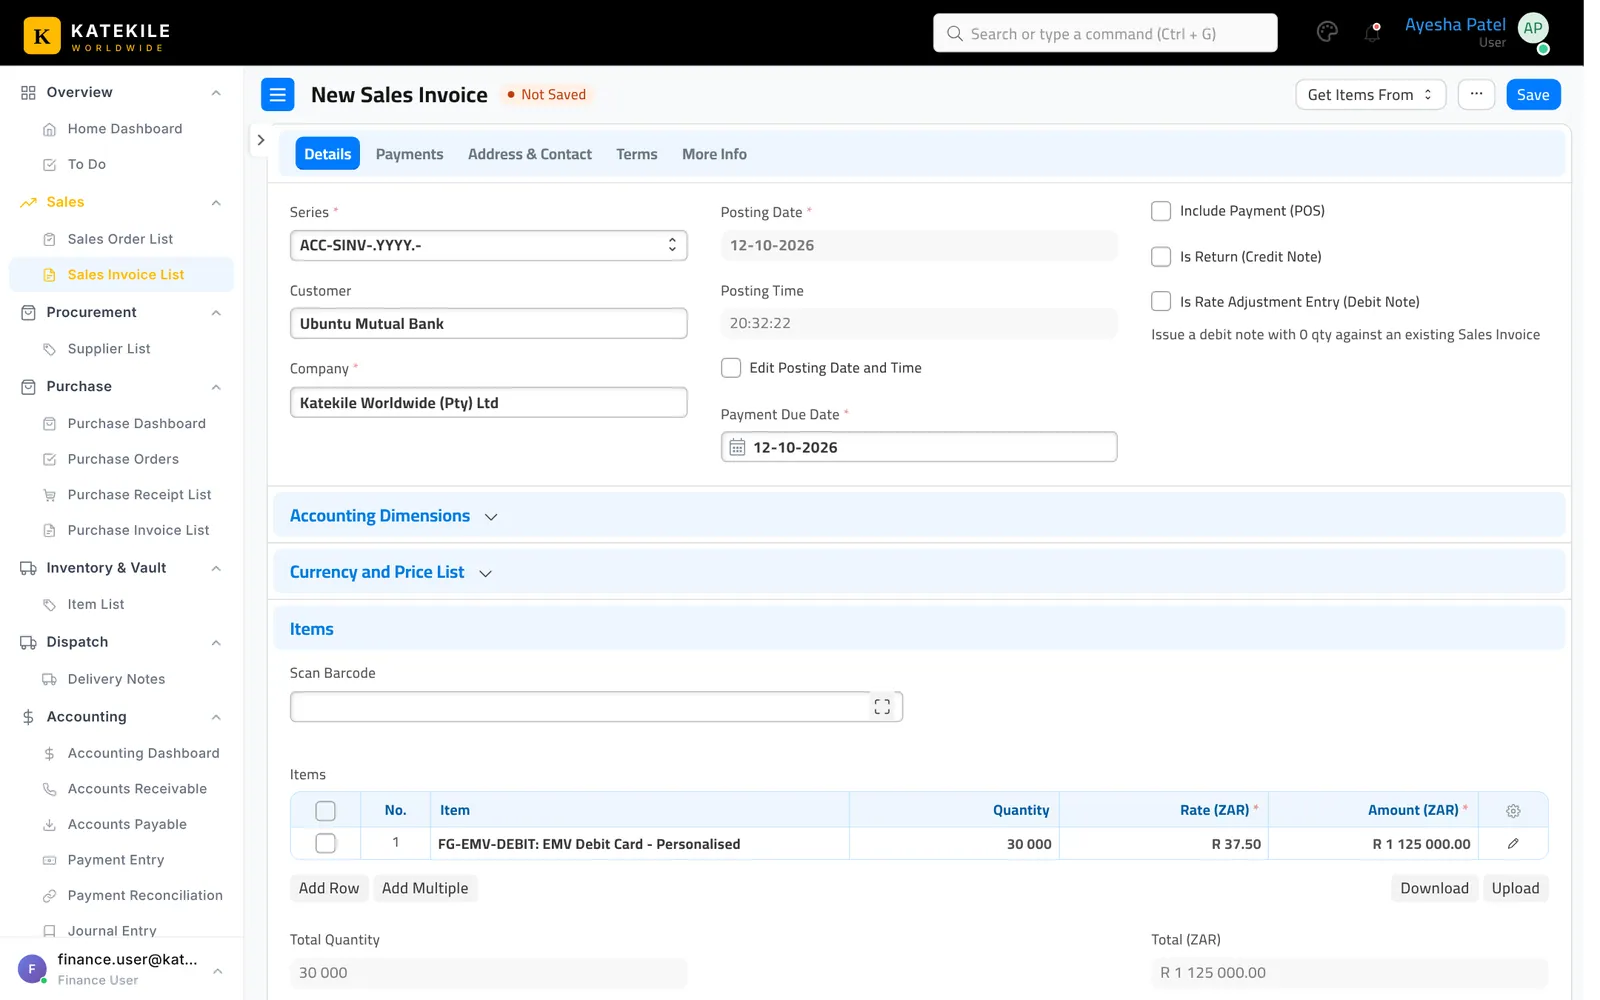Click the Accounts Receivable icon
Image resolution: width=1600 pixels, height=1000 pixels.
point(50,789)
